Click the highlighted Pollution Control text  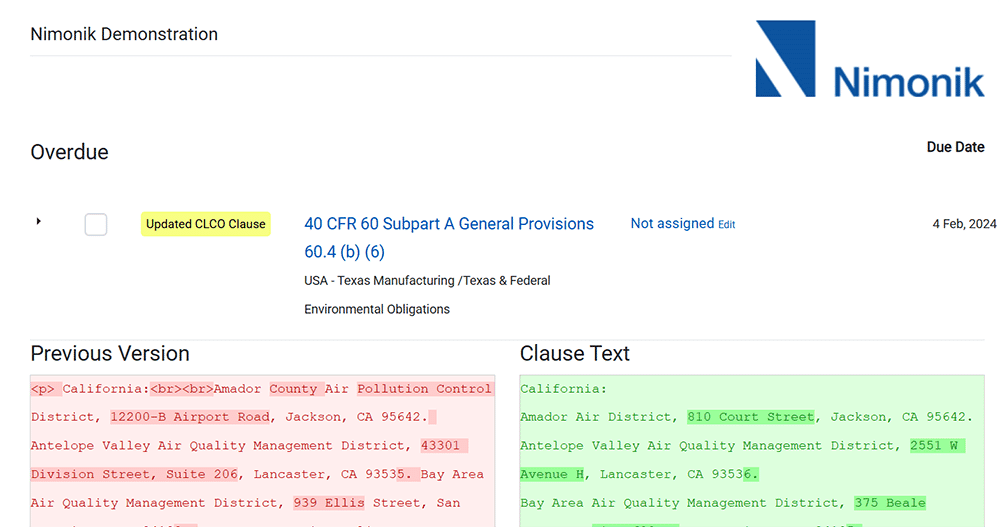point(424,389)
